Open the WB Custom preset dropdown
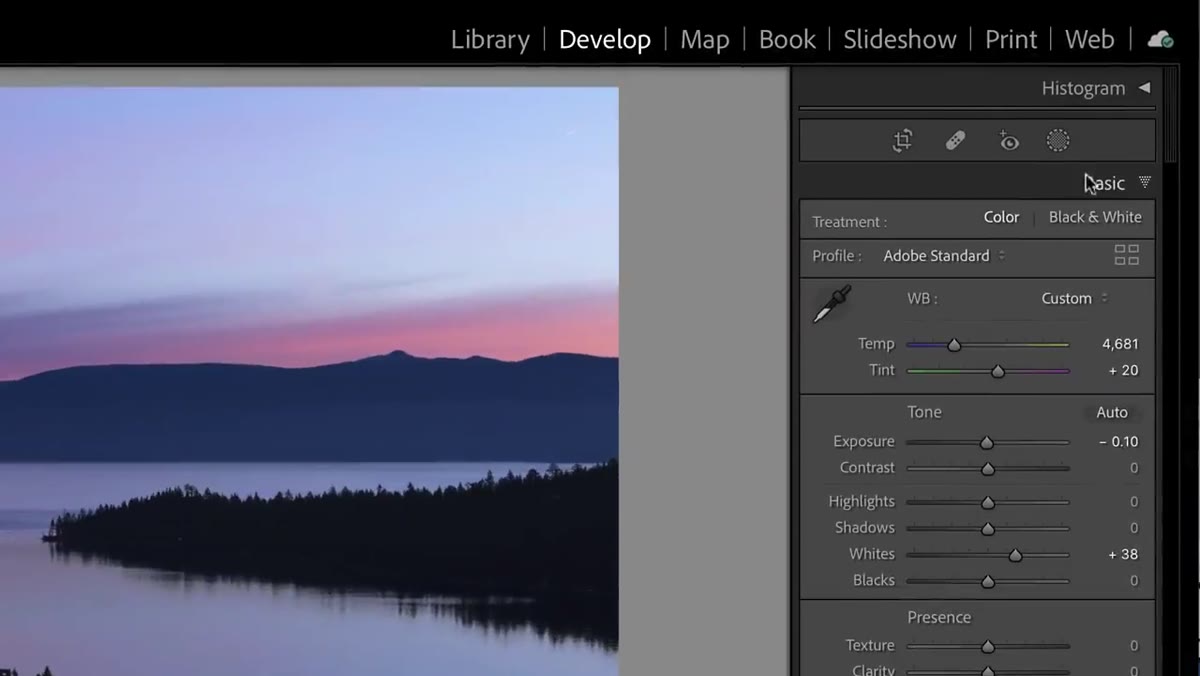The height and width of the screenshot is (676, 1200). 1074,298
